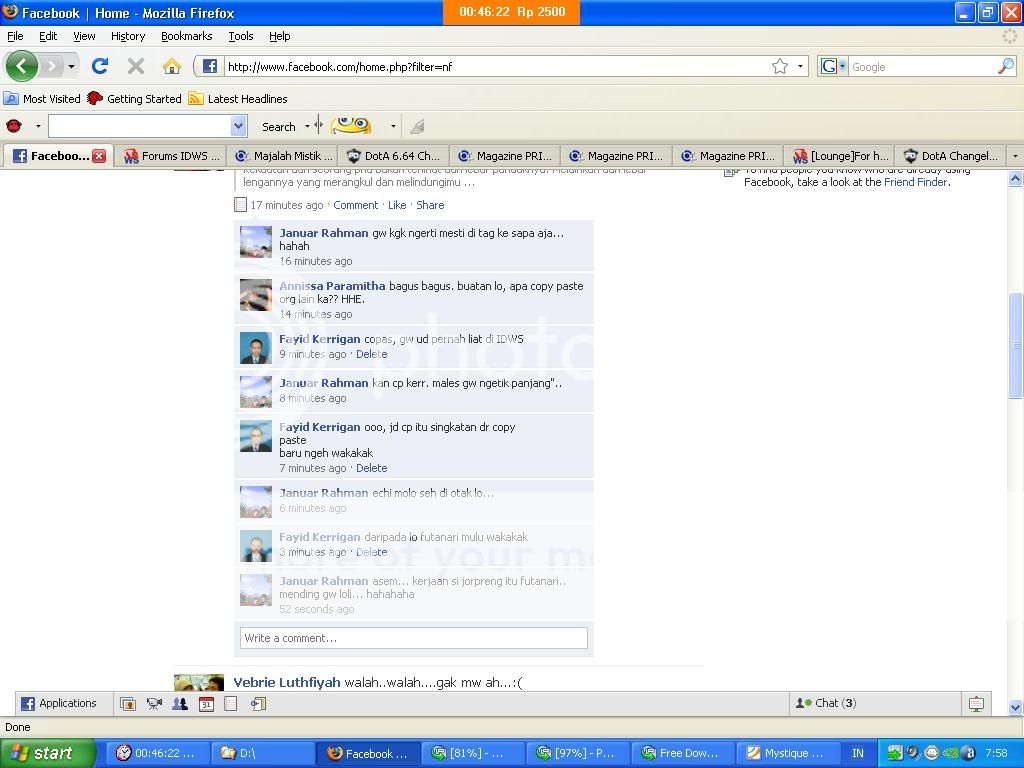1024x768 pixels.
Task: Open the Most Visited bookmarks dropdown
Action: point(42,99)
